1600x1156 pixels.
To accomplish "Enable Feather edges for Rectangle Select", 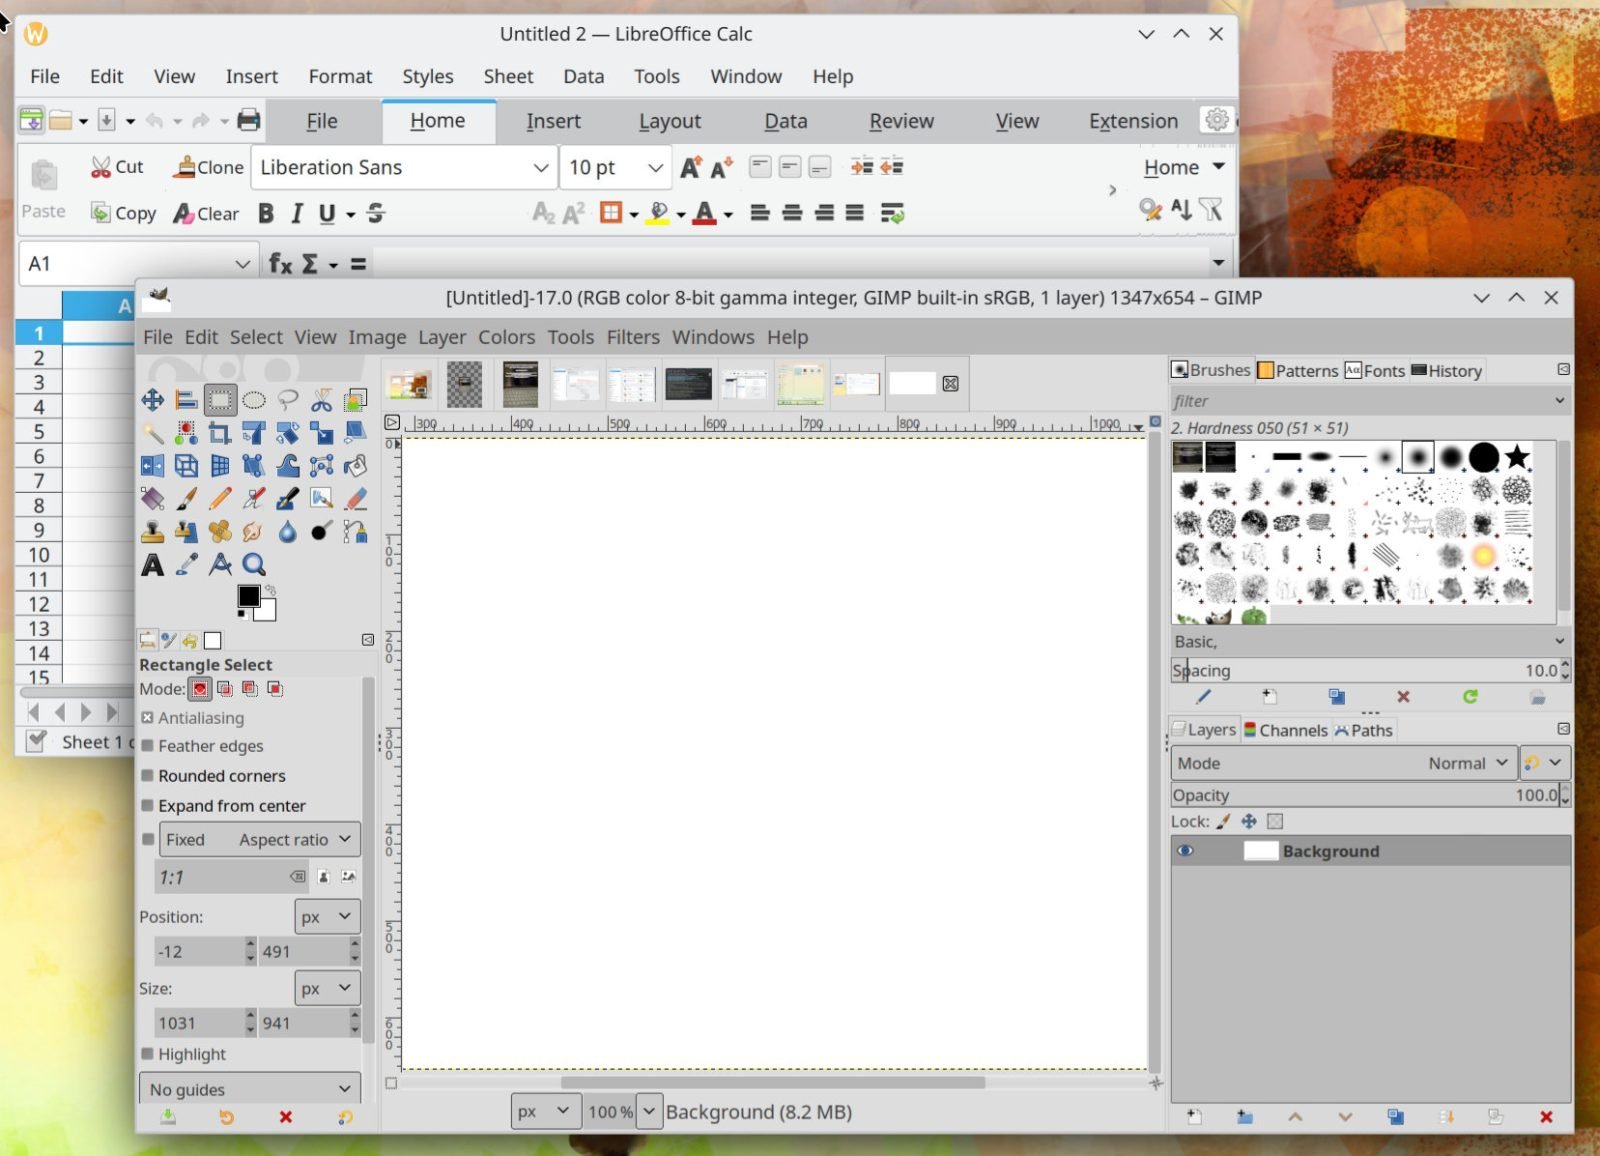I will tap(148, 745).
